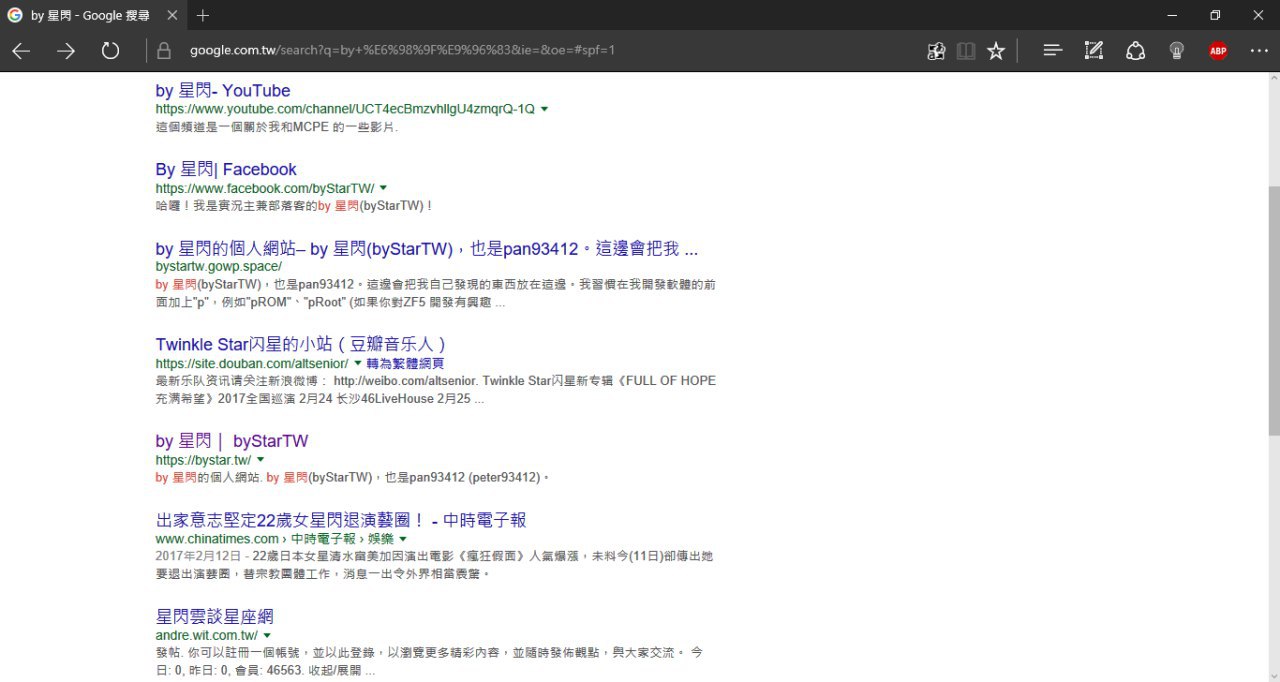Expand dropdown arrow beside bystar.tw URL
The height and width of the screenshot is (682, 1280).
pos(261,460)
